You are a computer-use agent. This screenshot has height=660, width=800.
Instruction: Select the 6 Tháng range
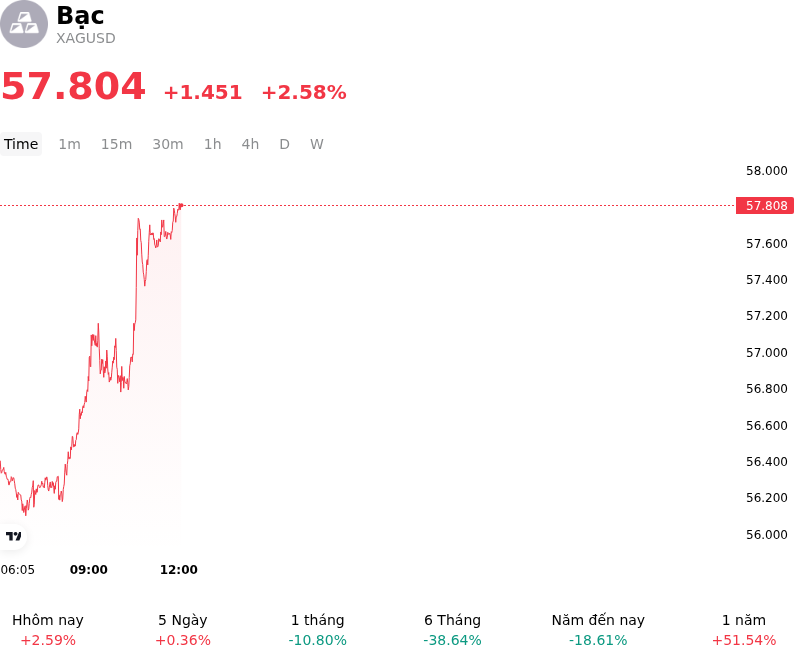[453, 630]
